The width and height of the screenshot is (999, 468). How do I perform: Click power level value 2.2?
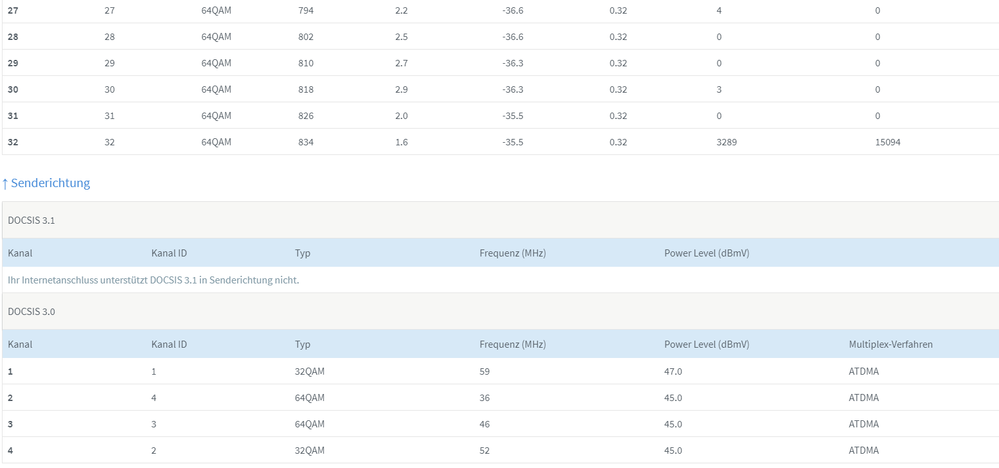click(x=401, y=11)
